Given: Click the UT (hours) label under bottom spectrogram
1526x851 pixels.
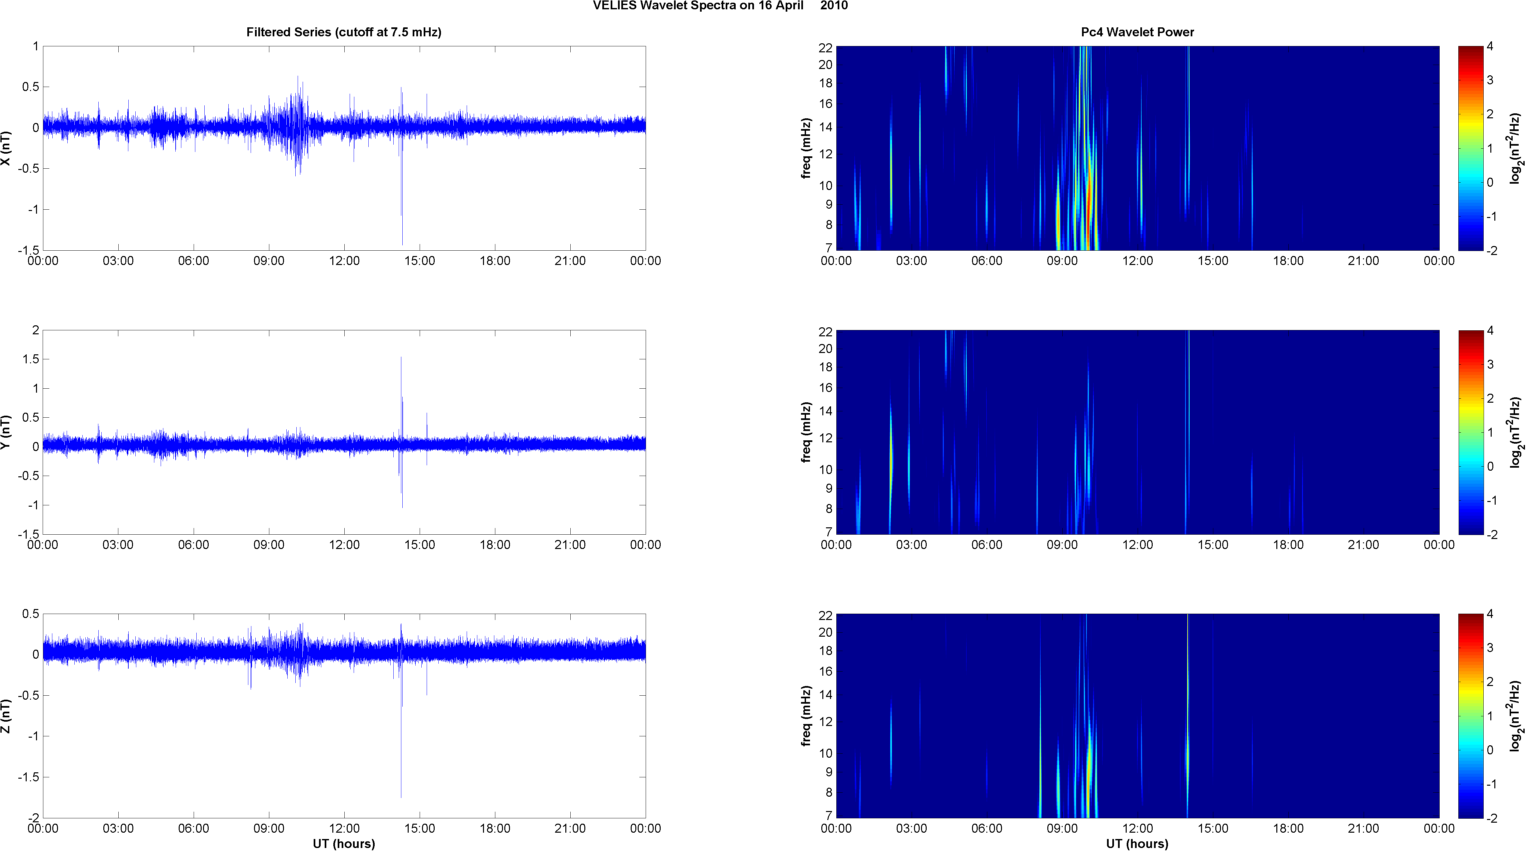Looking at the screenshot, I should click(1137, 843).
